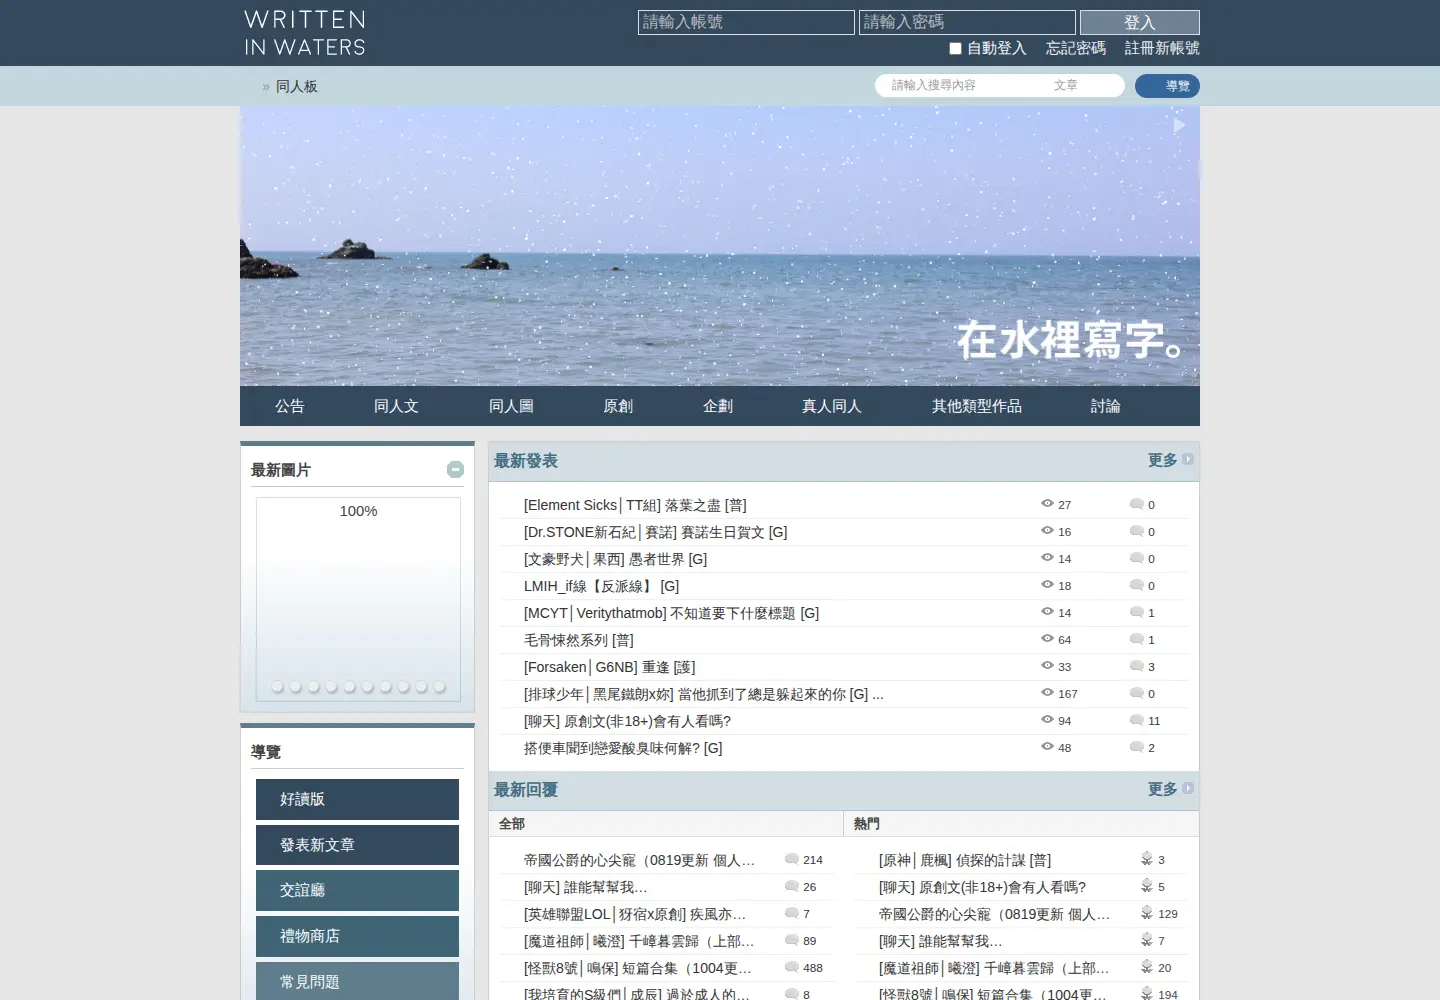Click the eye icon on the 愚者世界 row
1440x1000 pixels.
pos(1047,558)
